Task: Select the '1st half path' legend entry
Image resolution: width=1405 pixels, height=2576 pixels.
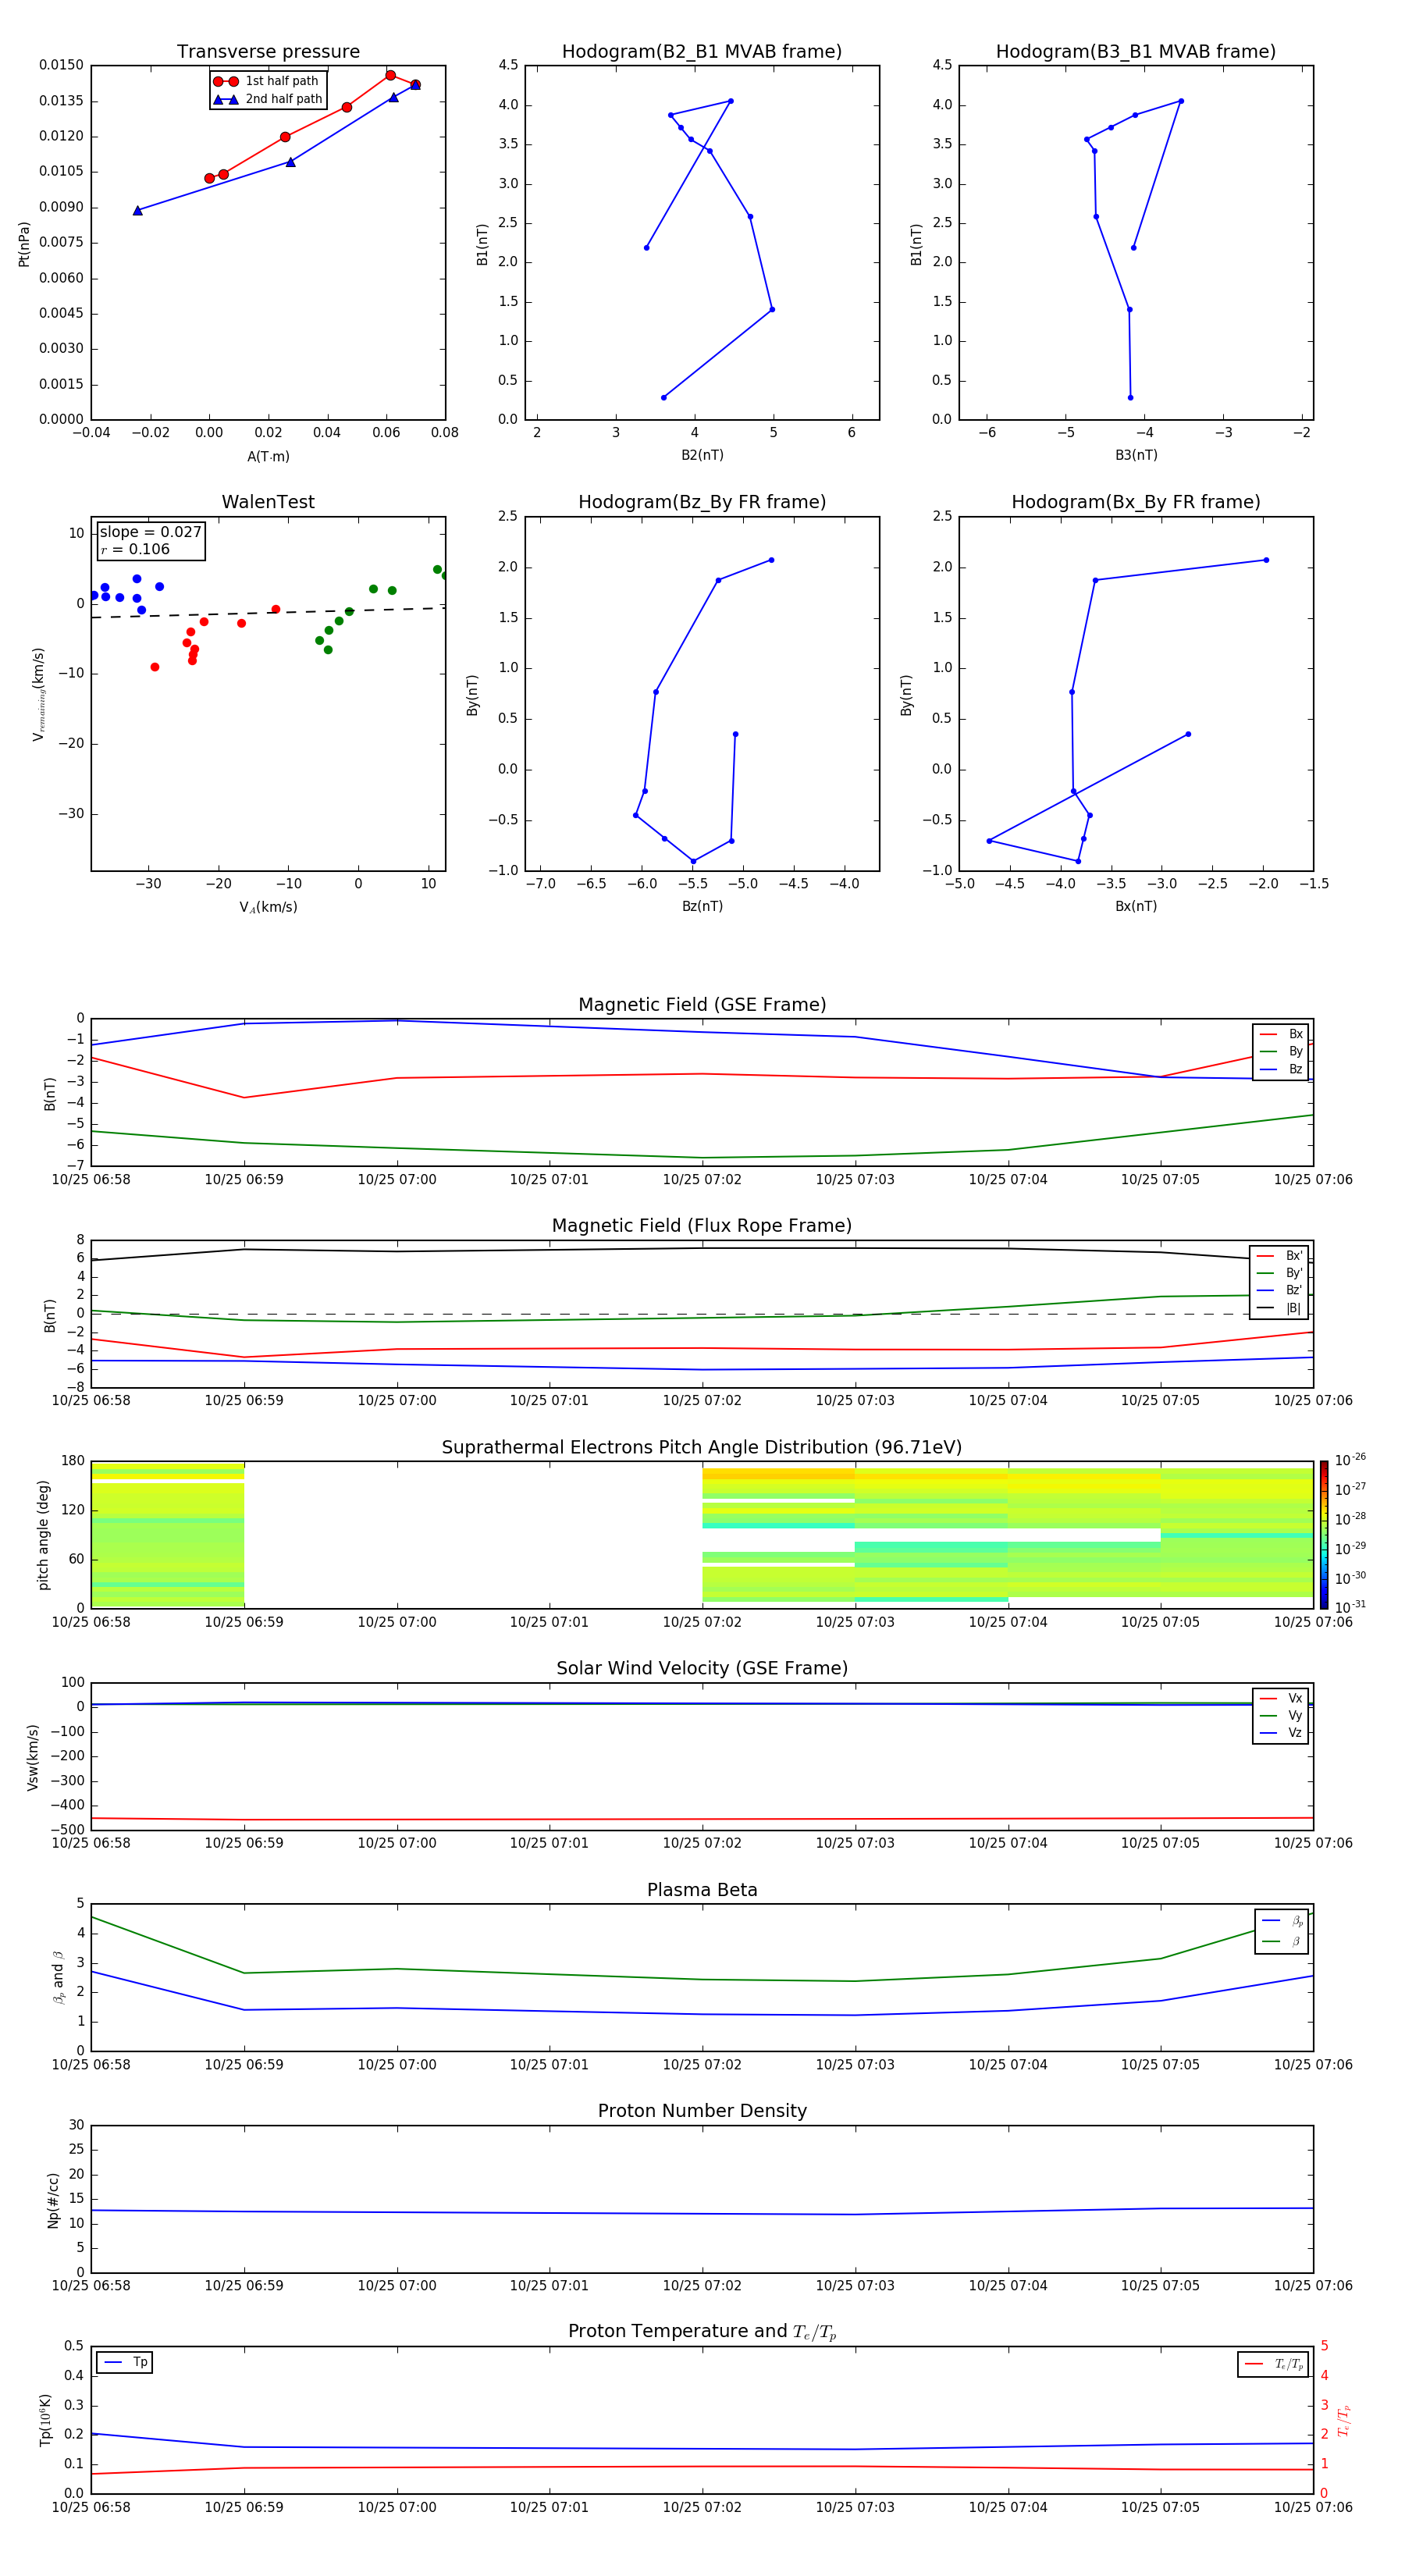Action: (266, 81)
